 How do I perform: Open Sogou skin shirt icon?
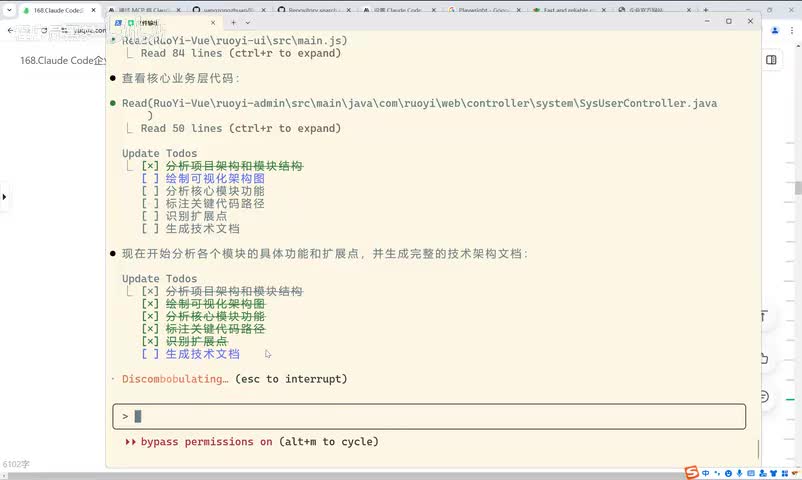[x=773, y=473]
